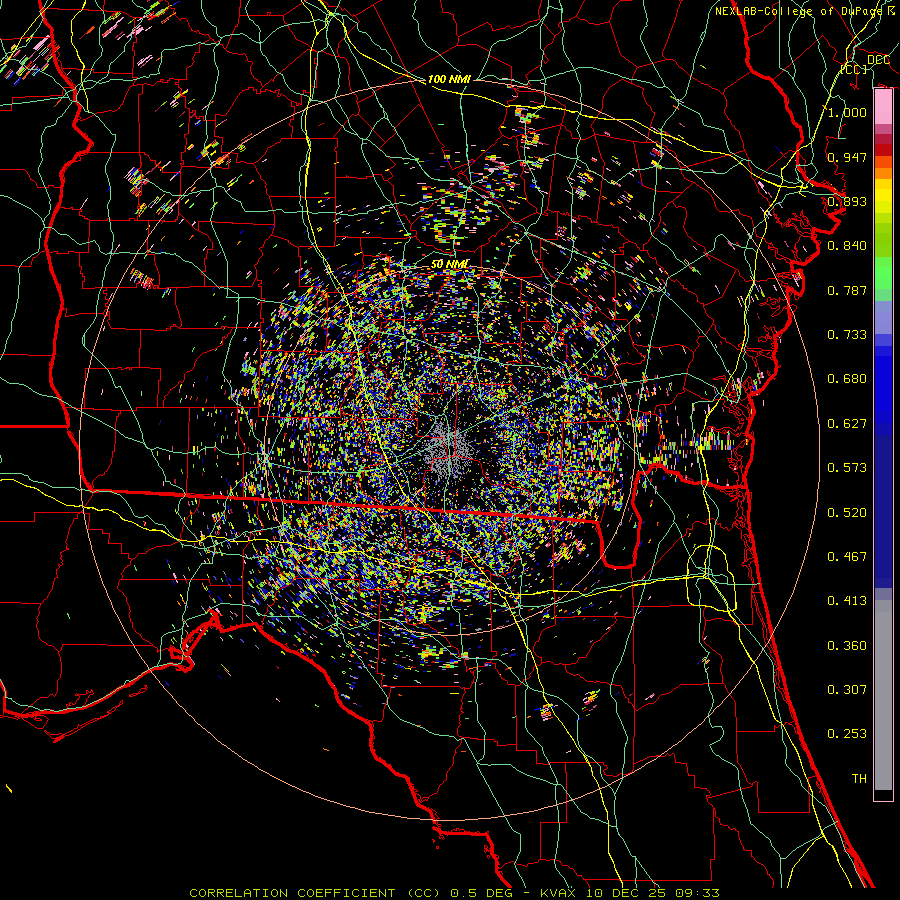The image size is (900, 900).
Task: Click the DEC label above the color scale
Action: 879,60
